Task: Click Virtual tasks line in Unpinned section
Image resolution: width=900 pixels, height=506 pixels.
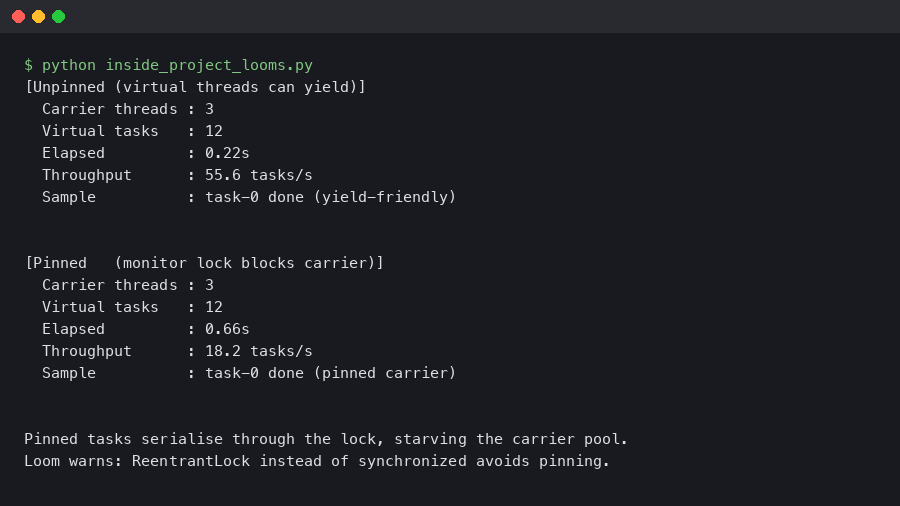Action: 132,131
